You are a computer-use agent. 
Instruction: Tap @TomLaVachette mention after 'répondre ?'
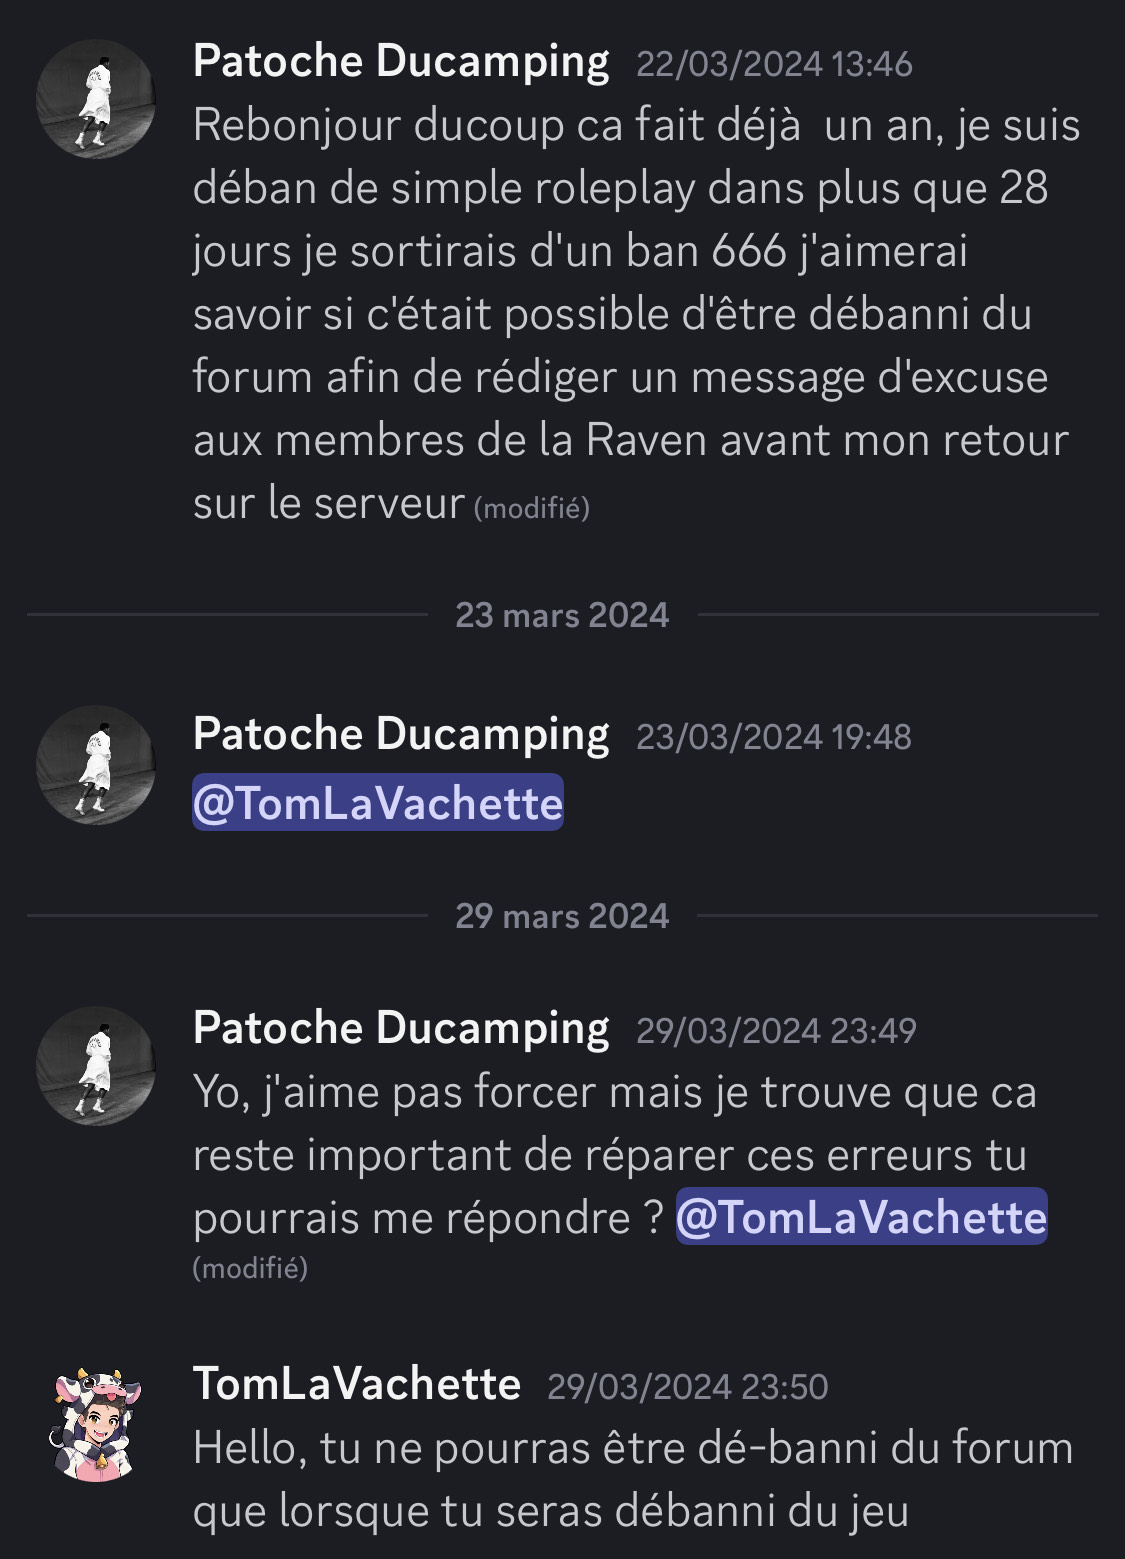point(862,1217)
